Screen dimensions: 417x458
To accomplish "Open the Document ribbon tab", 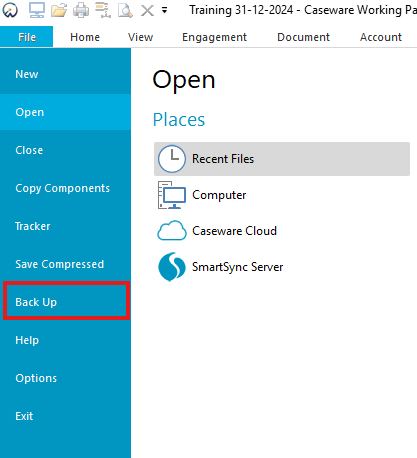I will coord(303,37).
